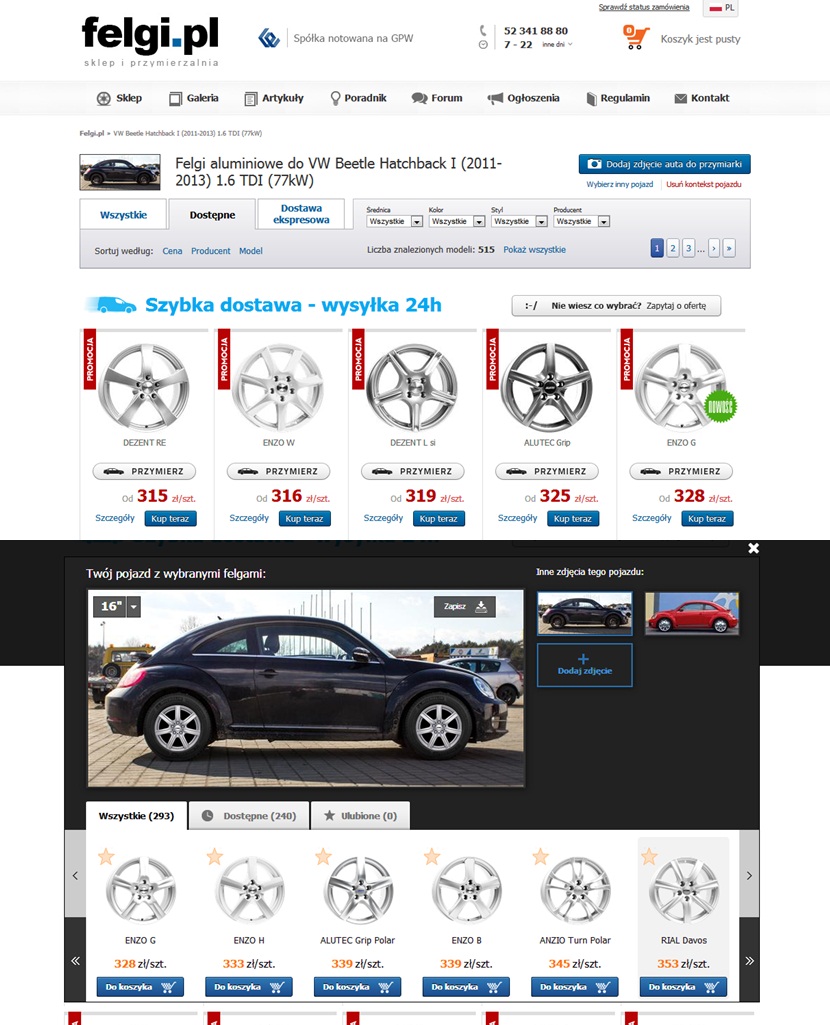Expand the Producent filter dropdown
Screen dimensions: 830x1025
click(581, 222)
